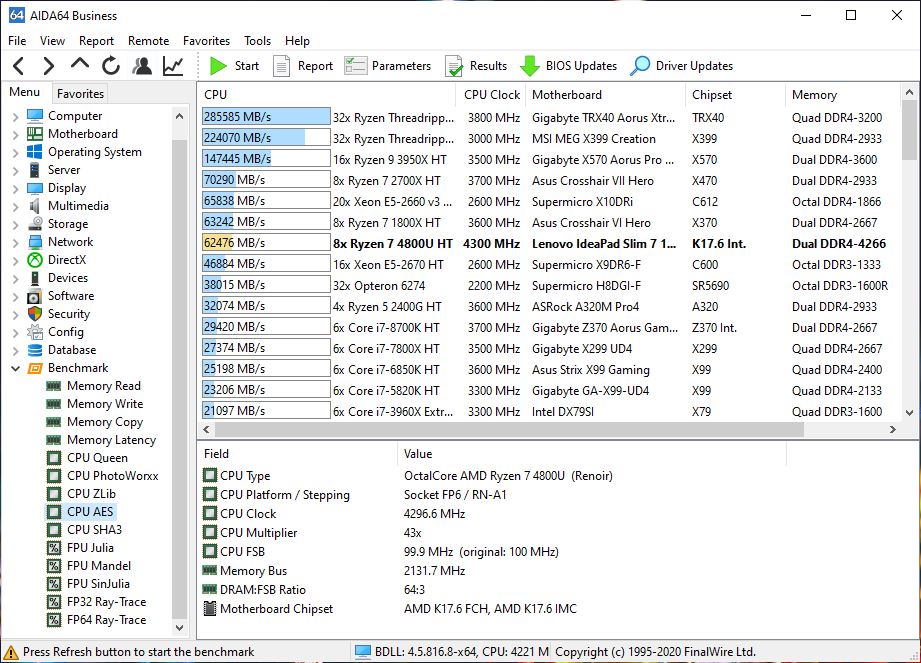Image resolution: width=921 pixels, height=663 pixels.
Task: Open the Report menu
Action: tap(96, 41)
